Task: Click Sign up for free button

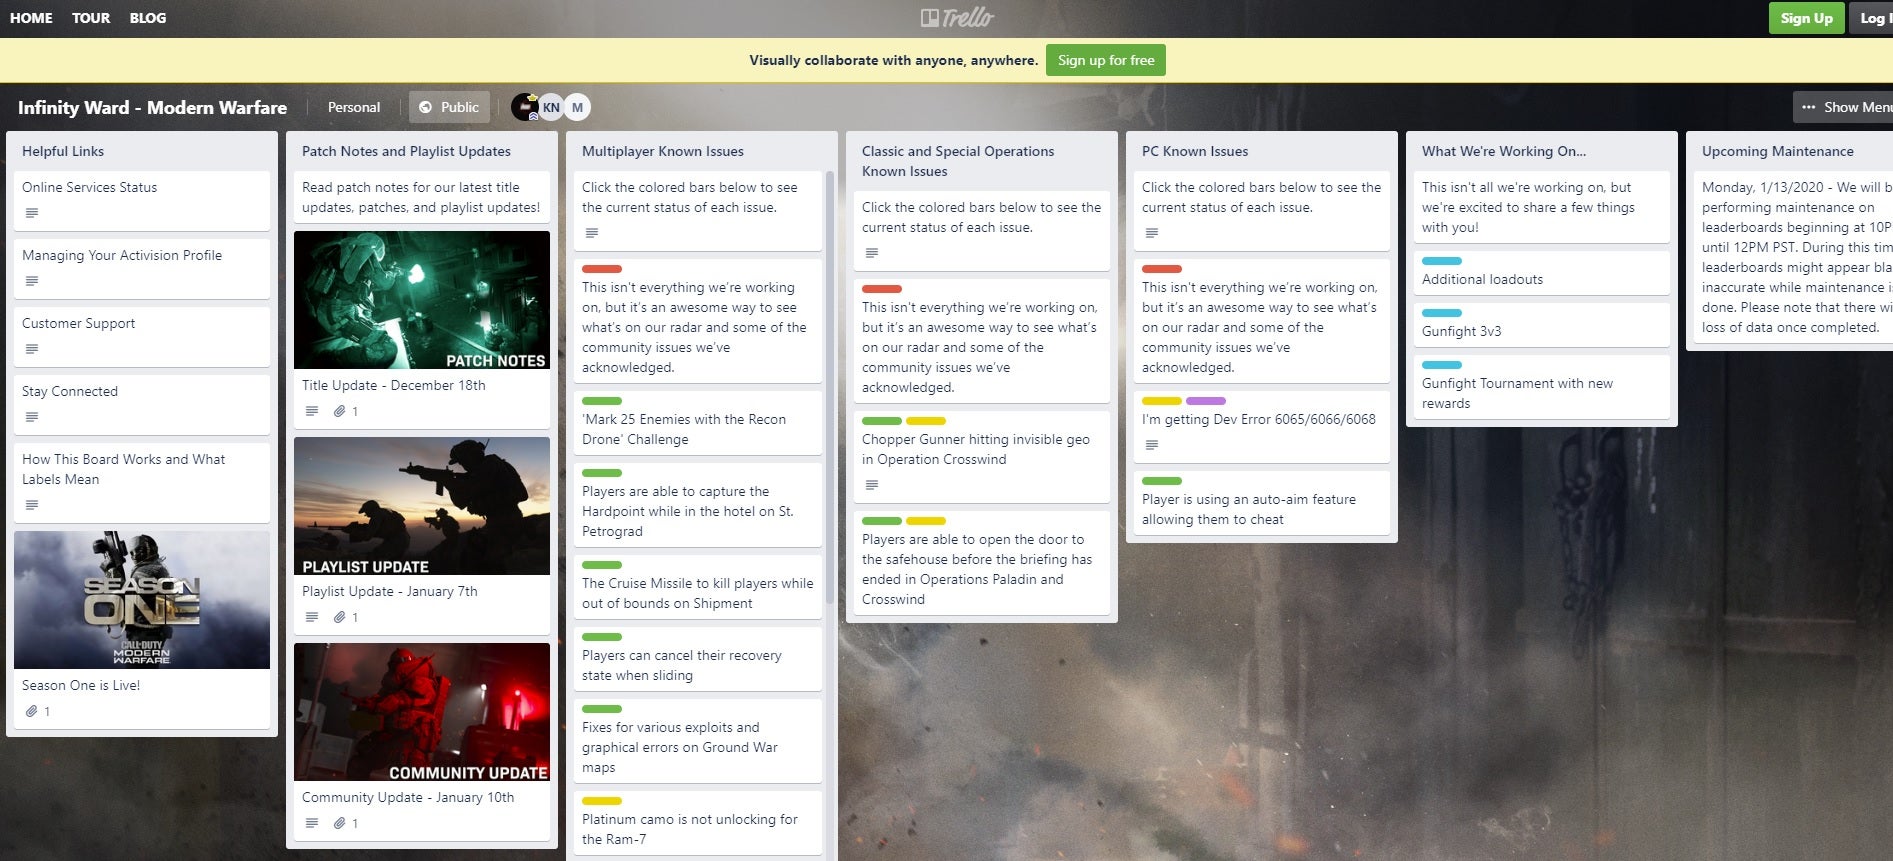Action: point(1106,60)
